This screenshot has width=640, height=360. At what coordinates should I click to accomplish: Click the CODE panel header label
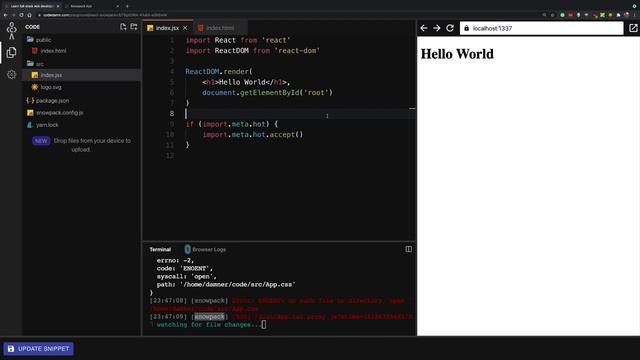[x=33, y=27]
